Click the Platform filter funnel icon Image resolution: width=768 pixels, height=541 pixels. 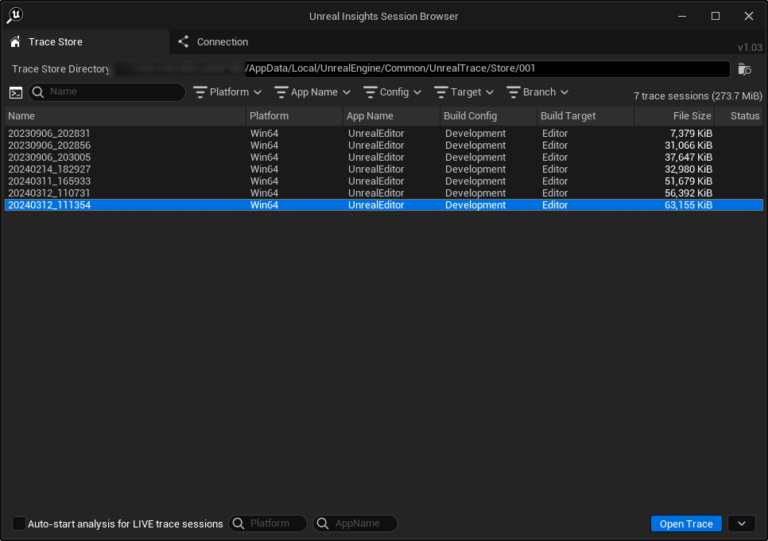200,92
